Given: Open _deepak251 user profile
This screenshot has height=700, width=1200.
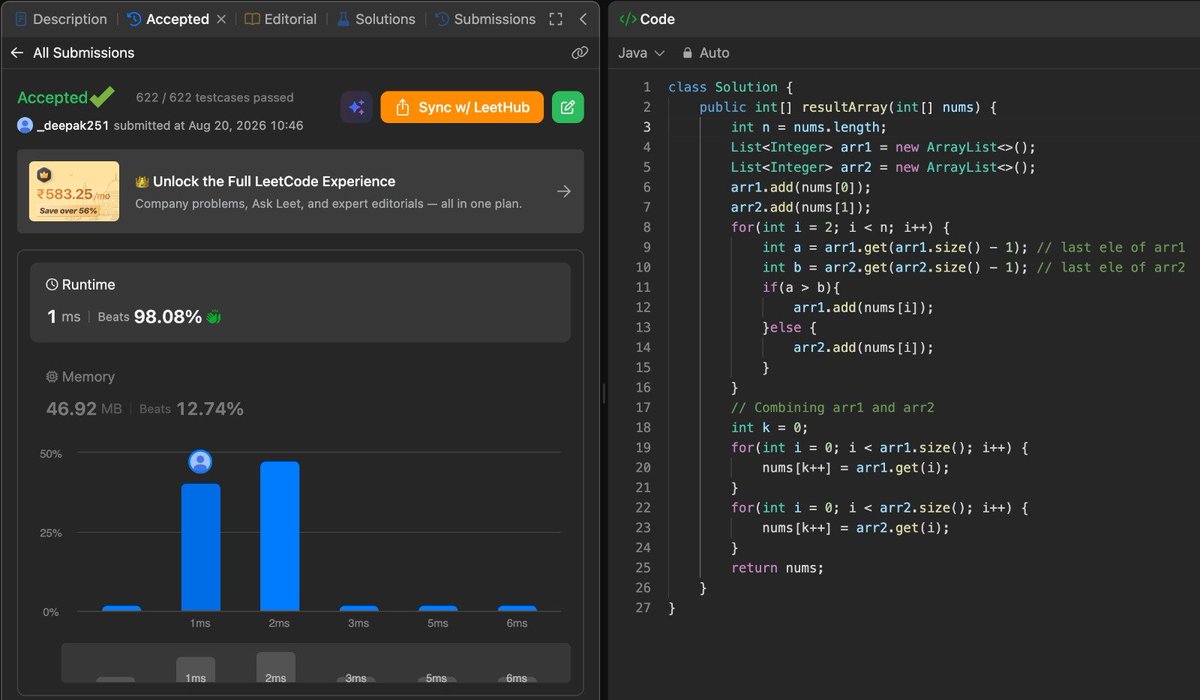Looking at the screenshot, I should 73,126.
